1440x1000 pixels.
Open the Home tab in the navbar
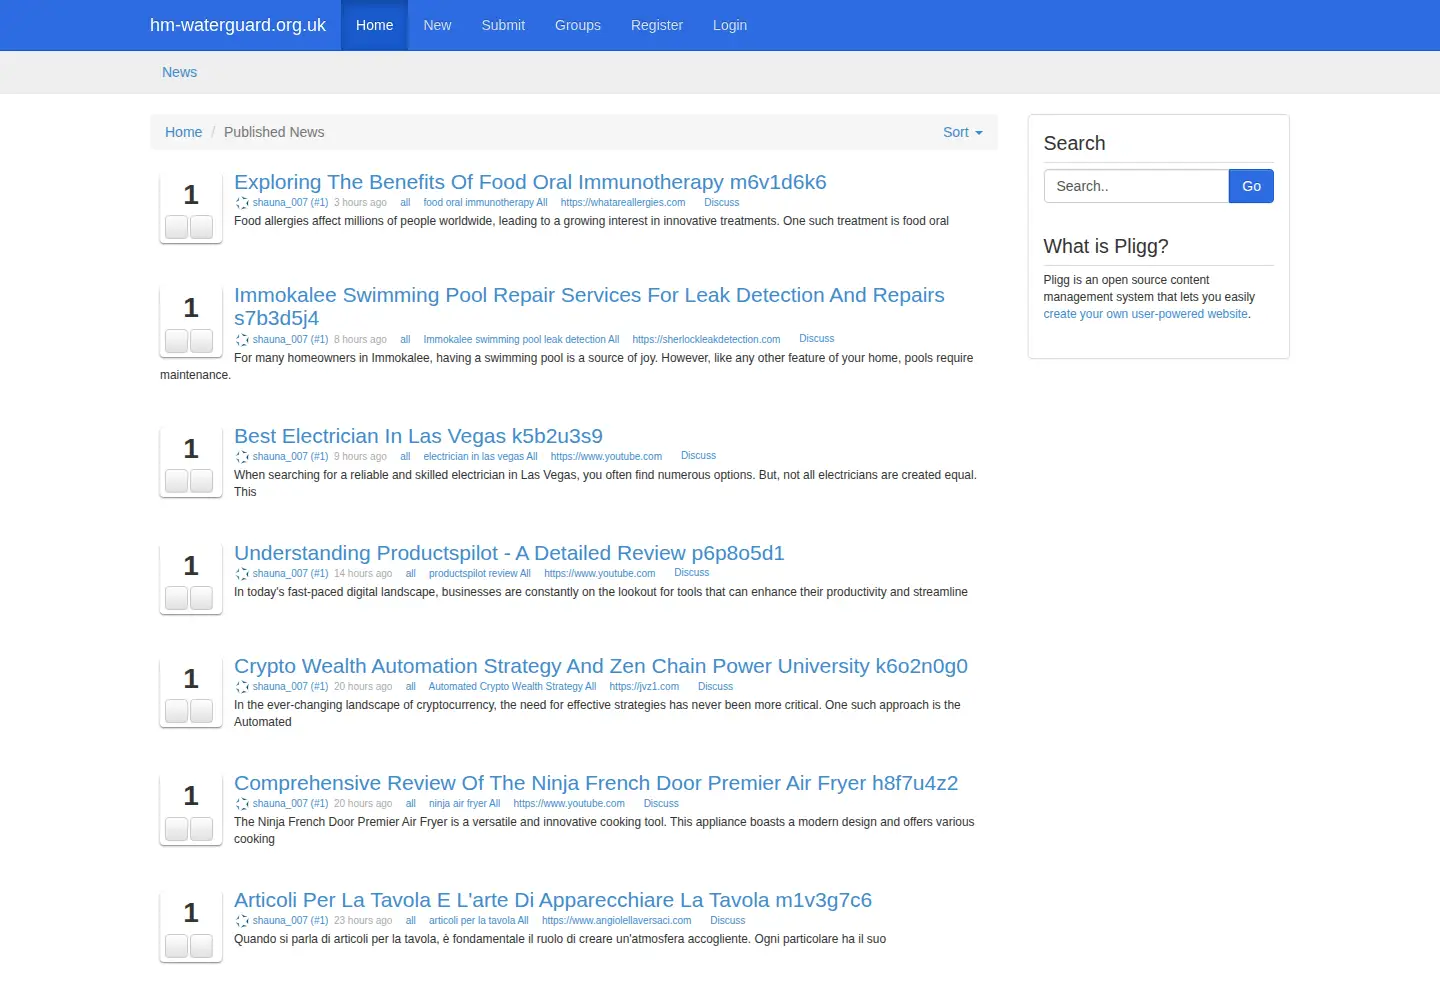375,25
